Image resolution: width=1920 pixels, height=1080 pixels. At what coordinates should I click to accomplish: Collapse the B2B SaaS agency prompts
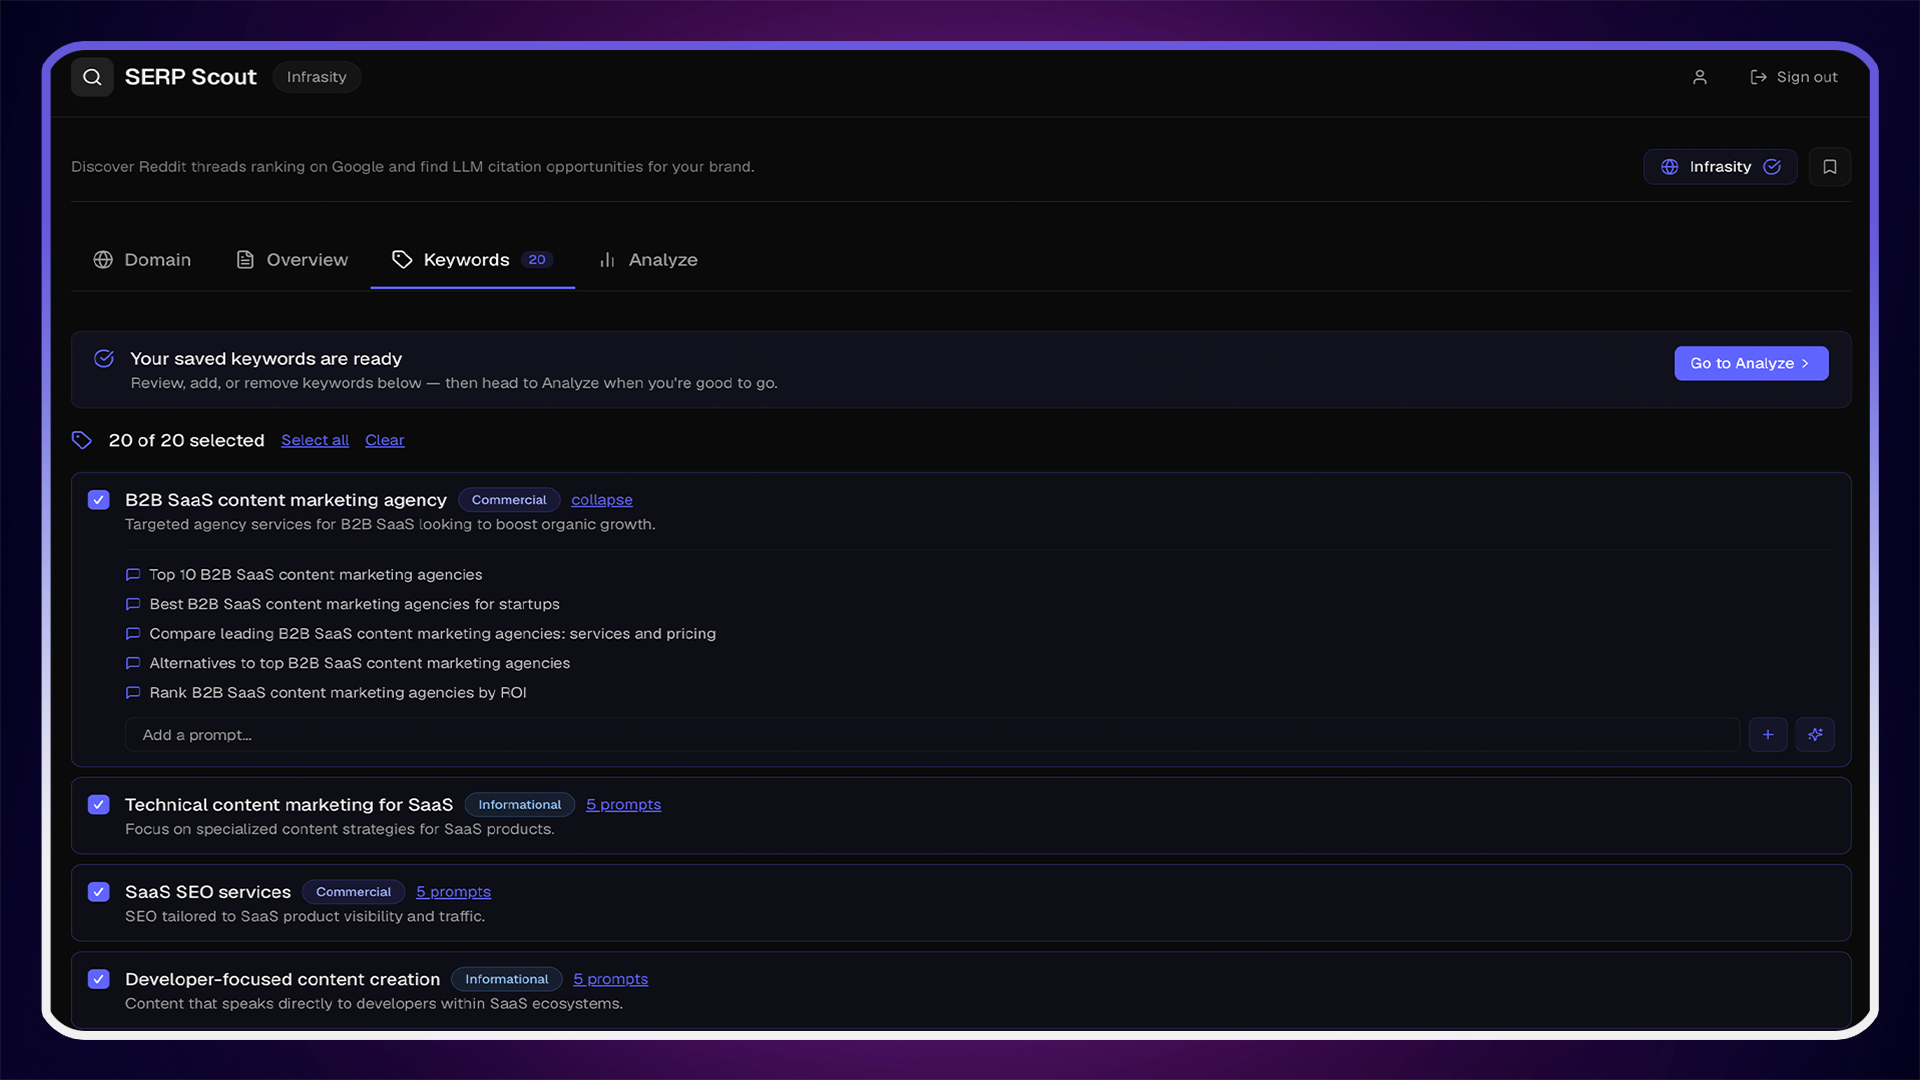[x=601, y=500]
